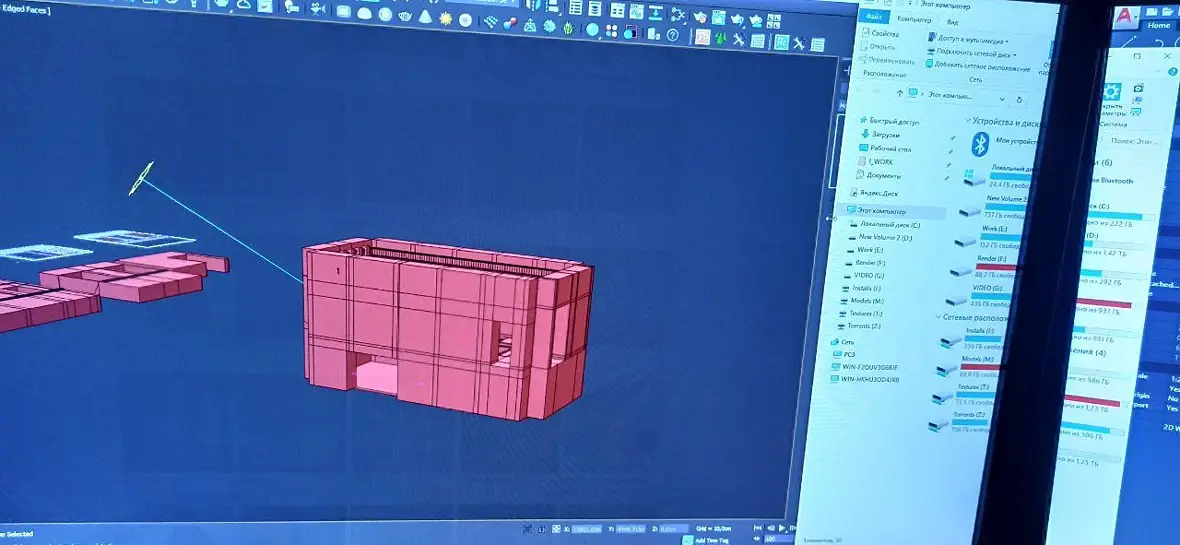Click Переименовать in the Explorer ribbon
This screenshot has width=1180, height=545.
887,60
